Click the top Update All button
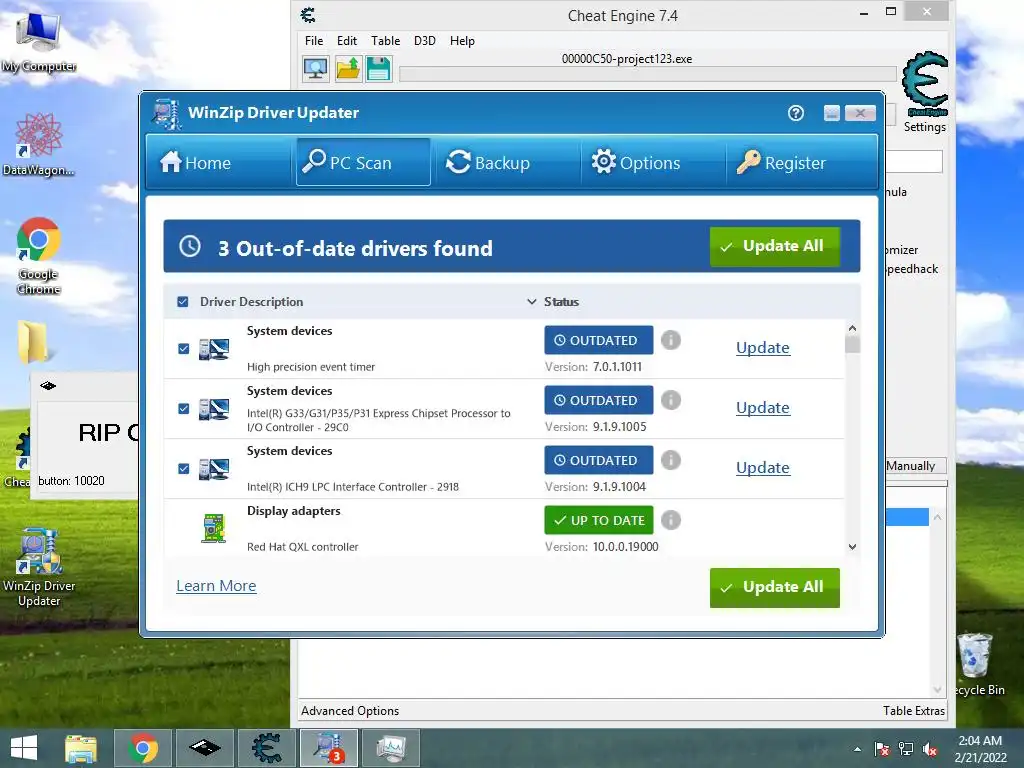The image size is (1024, 768). (775, 246)
